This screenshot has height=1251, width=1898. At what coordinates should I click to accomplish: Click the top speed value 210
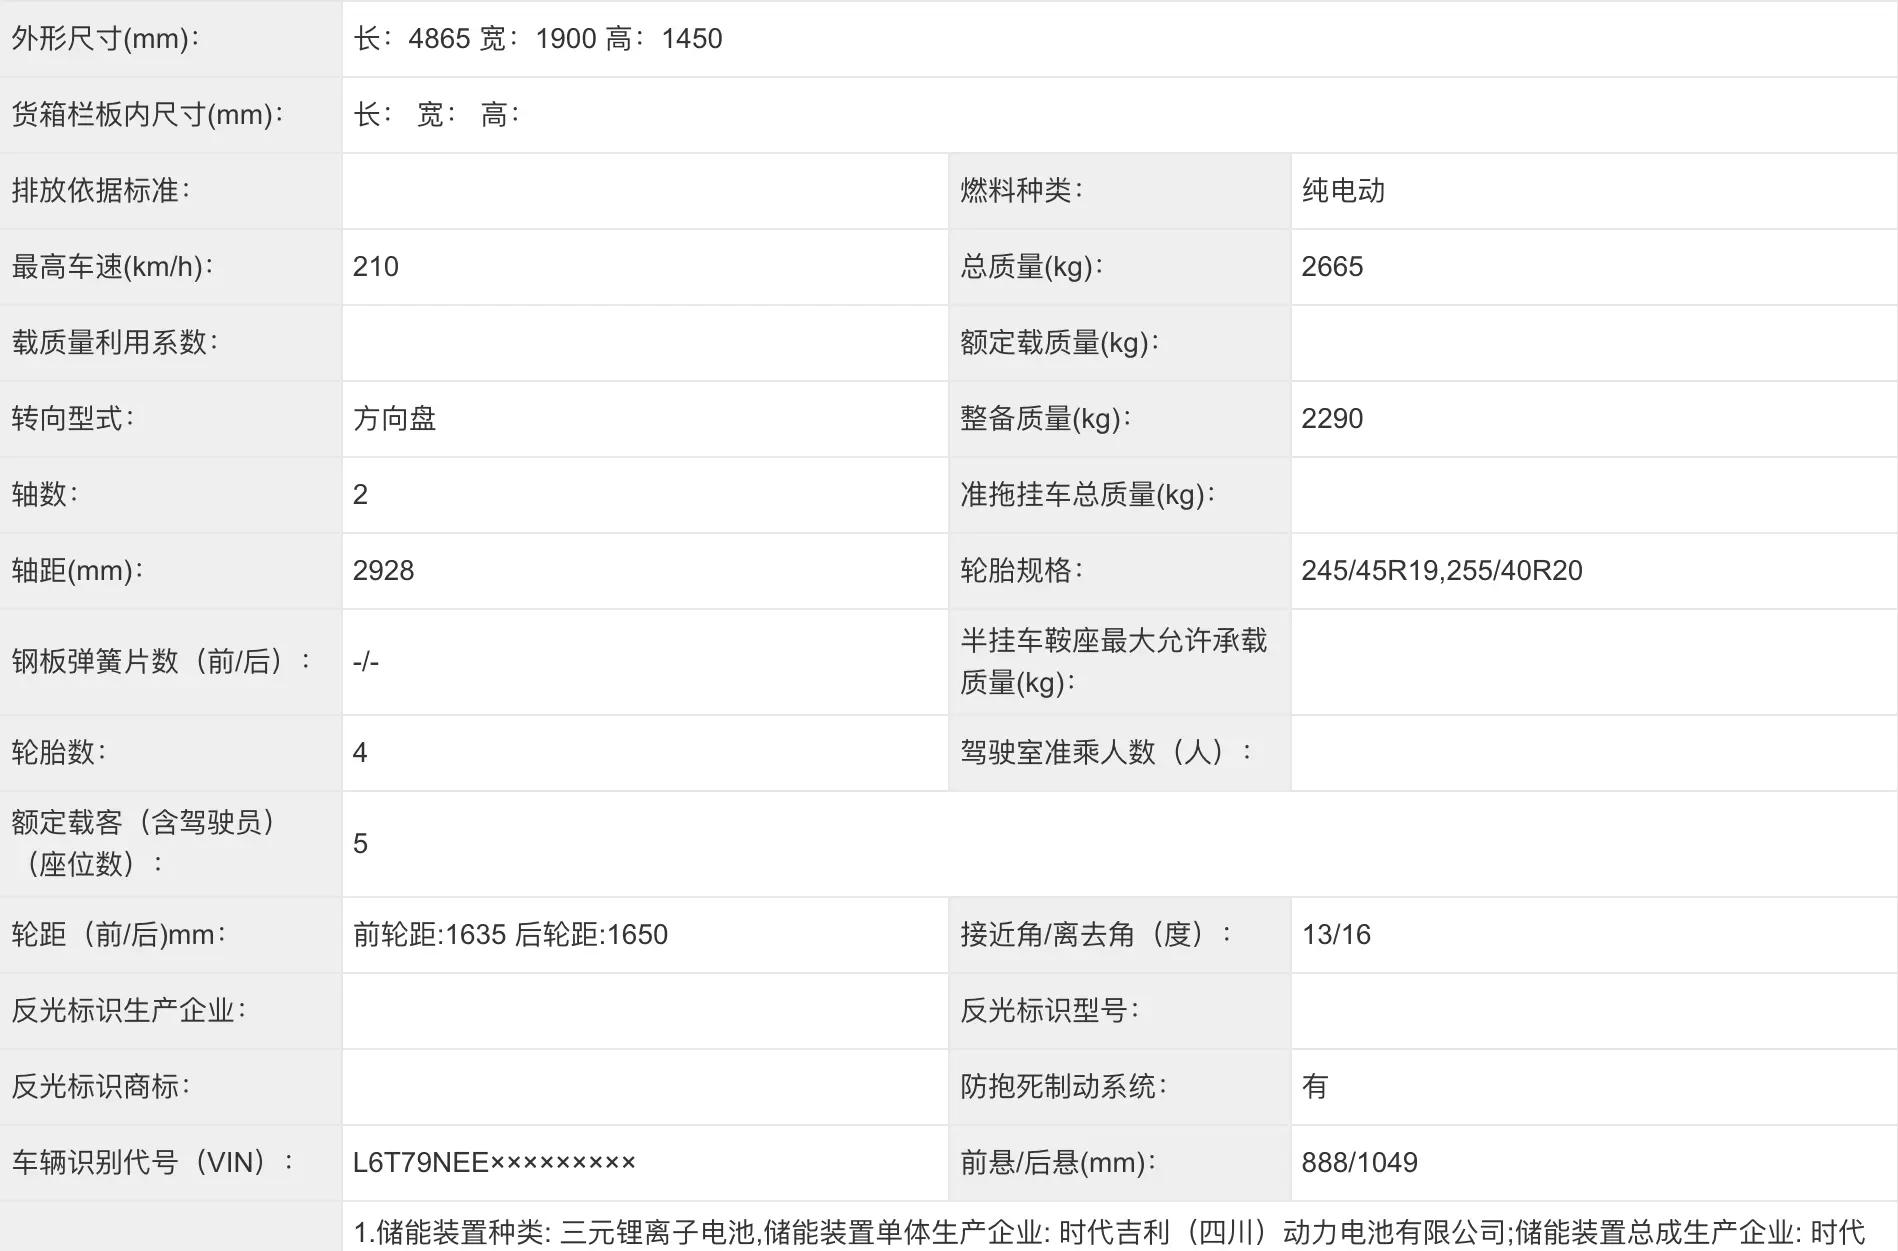pos(375,267)
